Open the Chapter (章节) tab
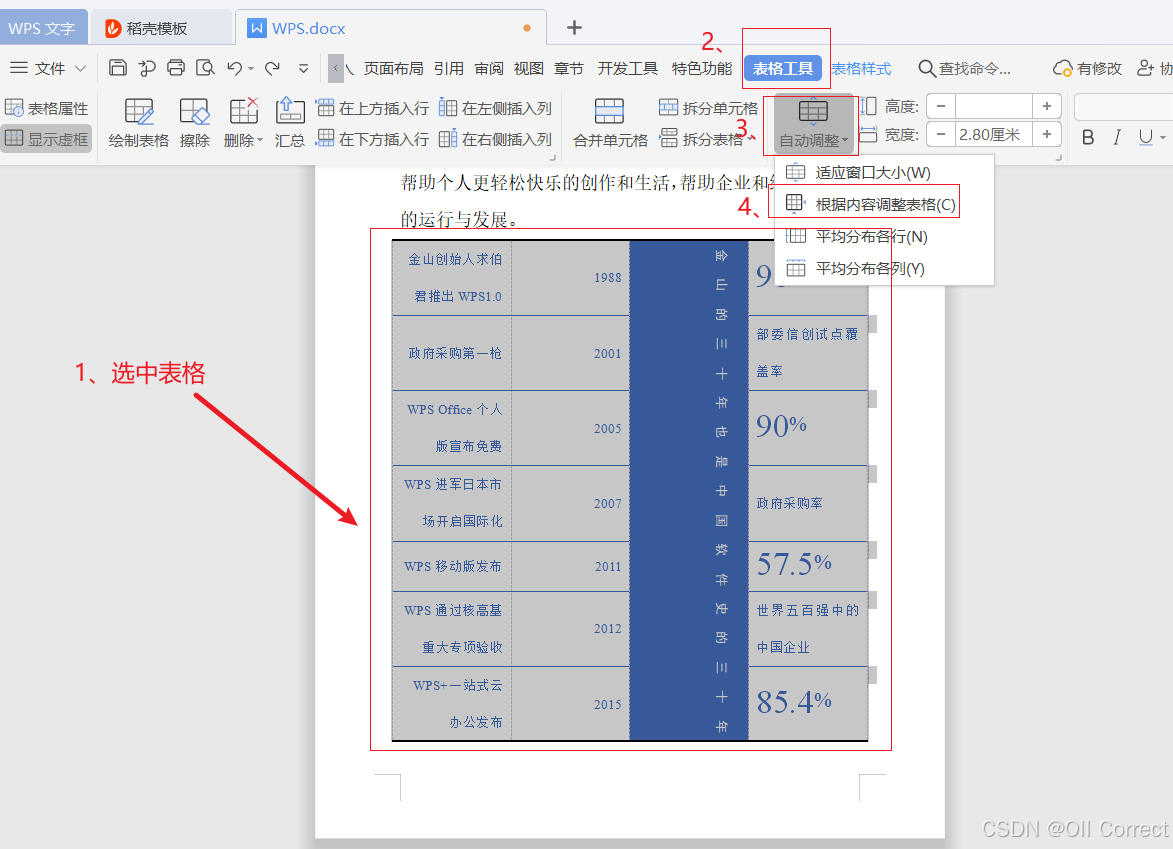The width and height of the screenshot is (1173, 849). pos(569,69)
